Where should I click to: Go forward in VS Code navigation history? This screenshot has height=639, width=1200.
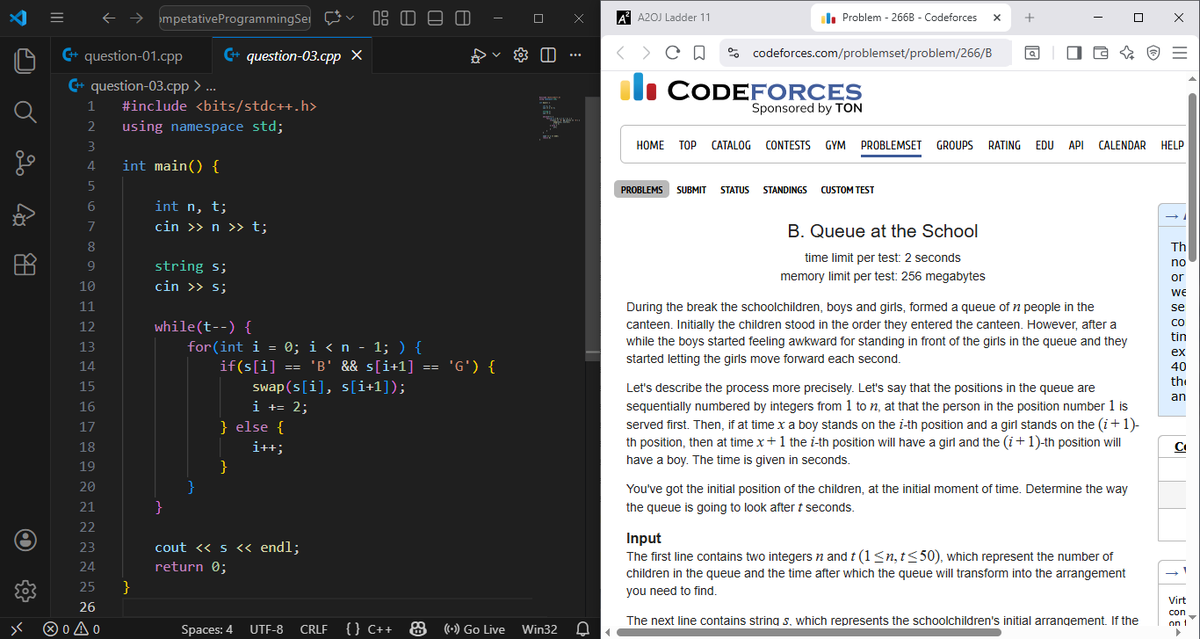pyautogui.click(x=137, y=18)
